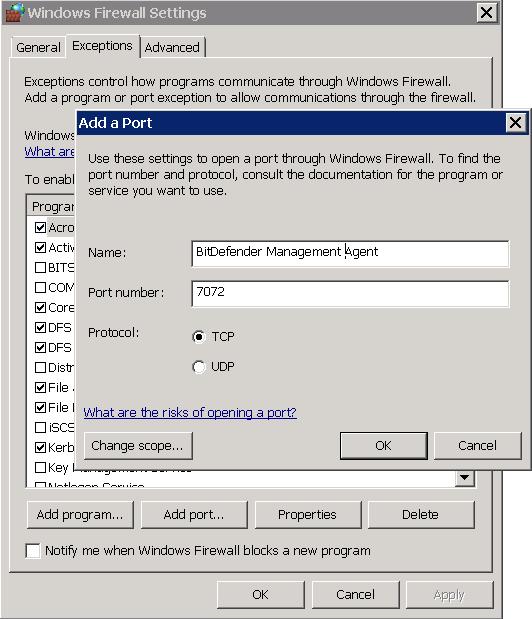Click the Properties button
This screenshot has height=619, width=532.
click(308, 515)
